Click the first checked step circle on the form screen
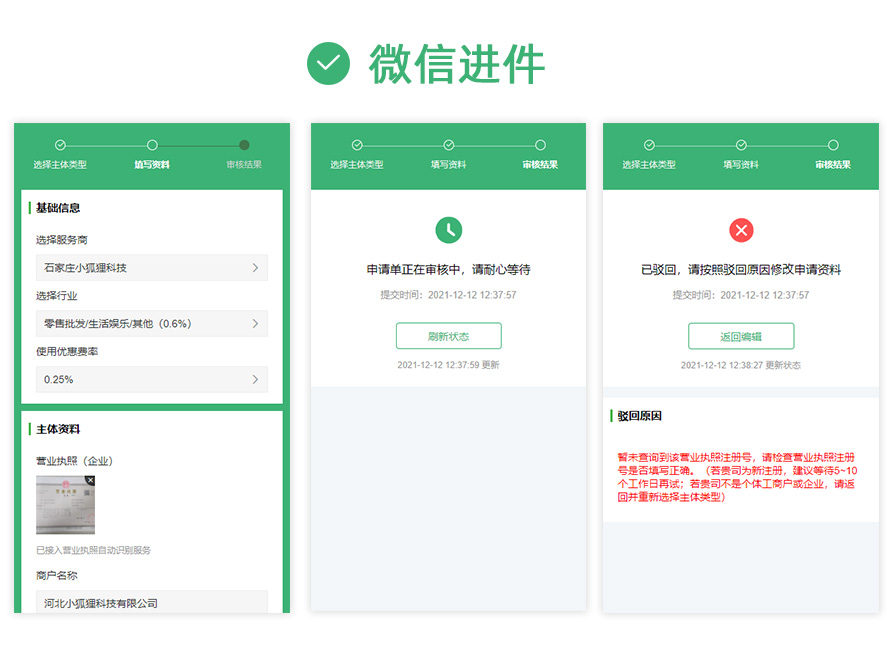Image resolution: width=896 pixels, height=664 pixels. pos(60,145)
